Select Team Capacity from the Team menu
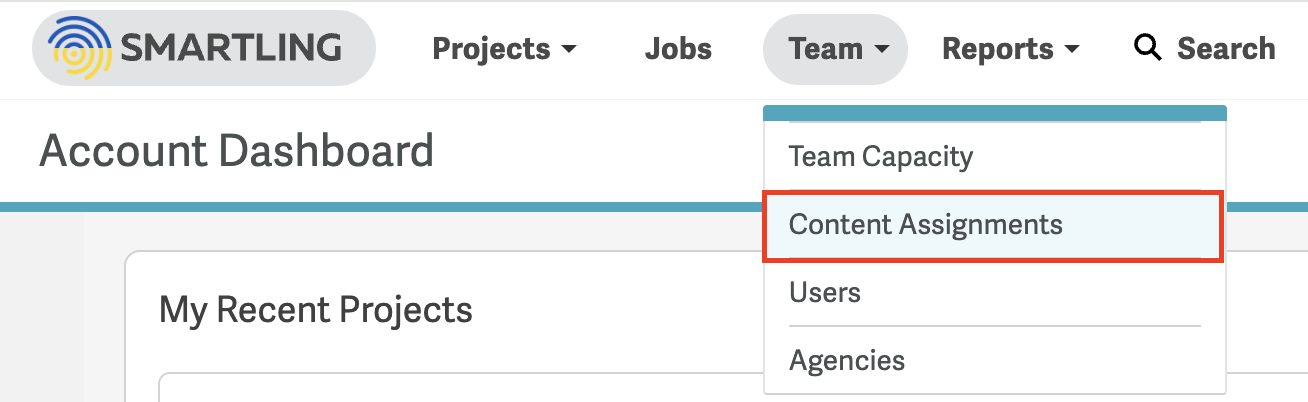Screen dimensions: 1308x402 tap(995, 156)
